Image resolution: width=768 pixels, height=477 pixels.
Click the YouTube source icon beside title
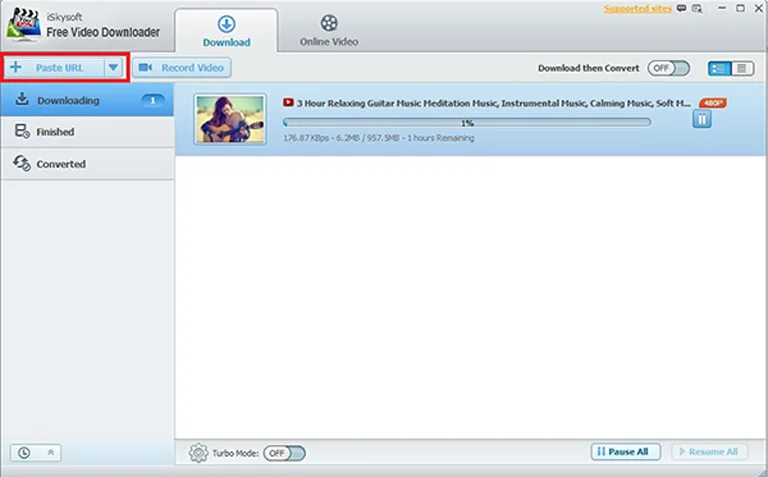(x=288, y=102)
